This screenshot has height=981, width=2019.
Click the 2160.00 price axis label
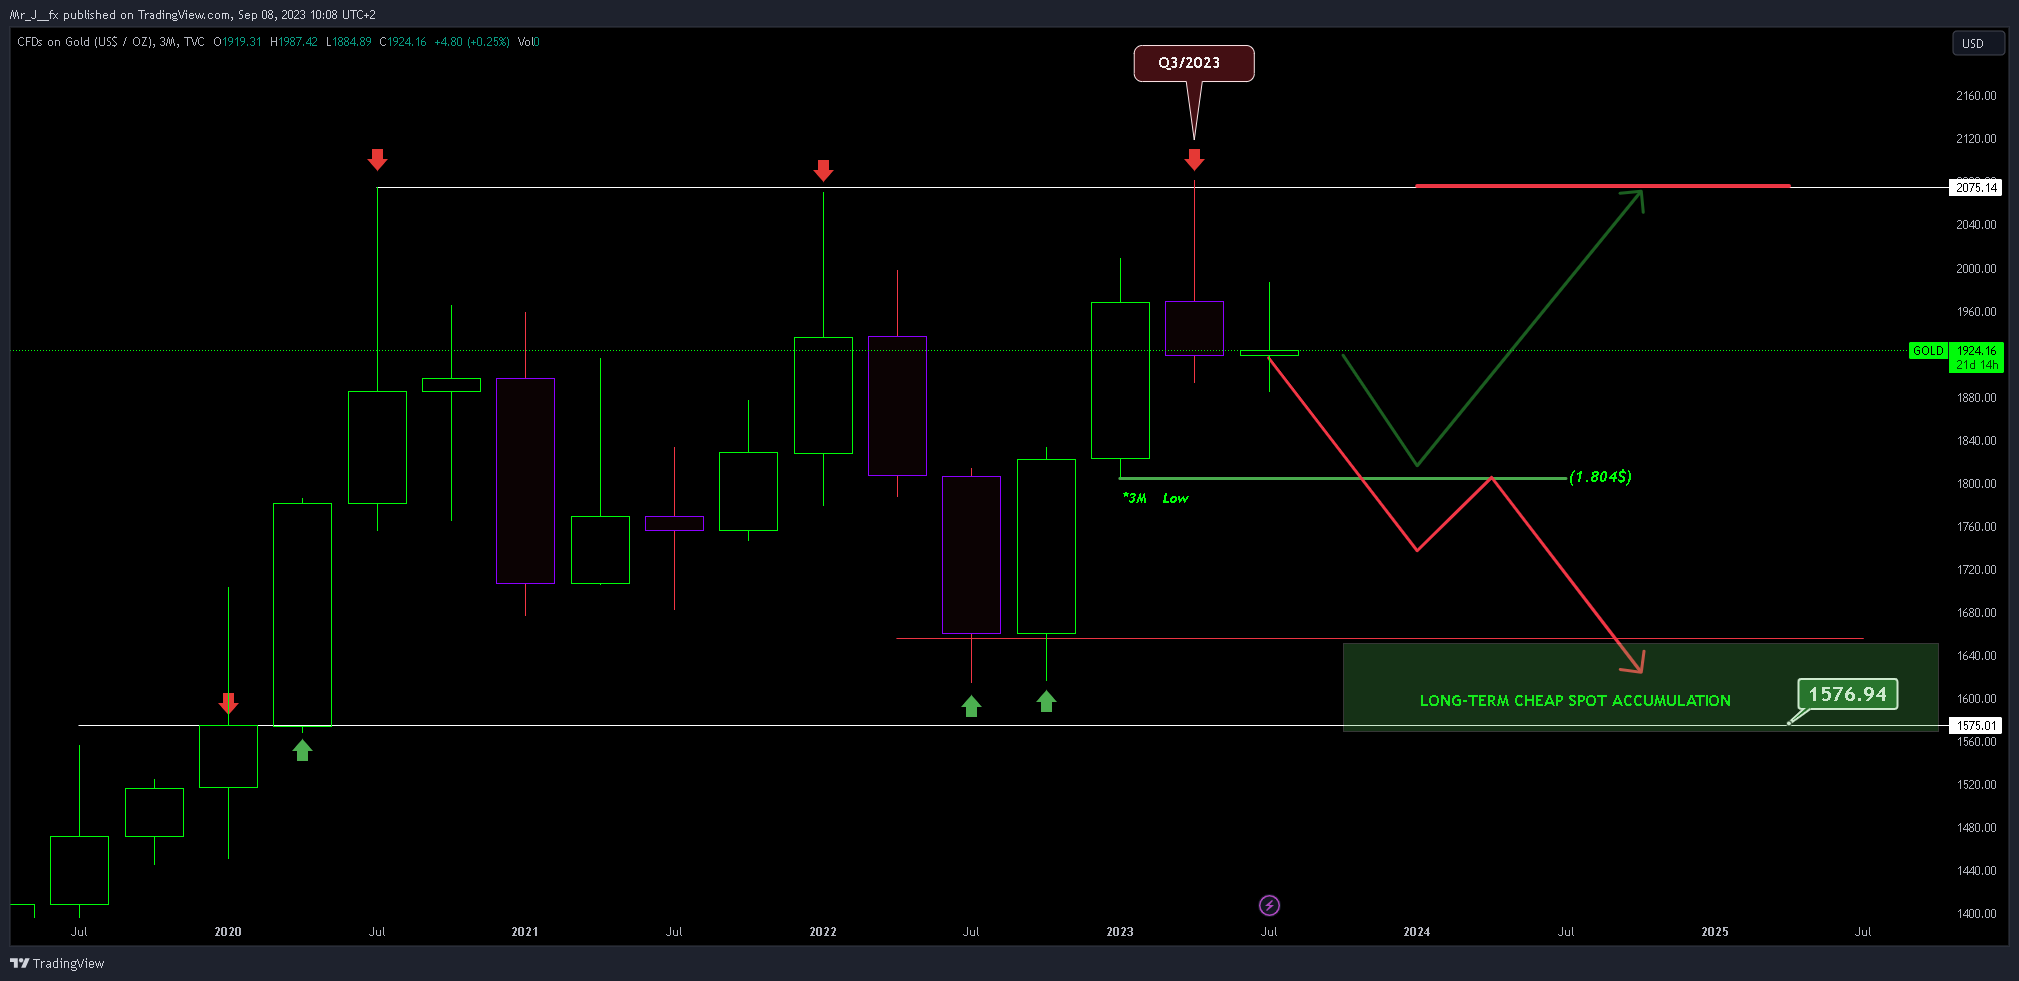1976,96
